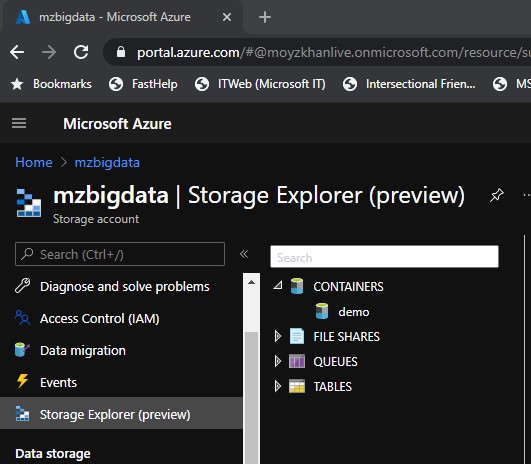Select the CONTAINERS node label

[348, 287]
